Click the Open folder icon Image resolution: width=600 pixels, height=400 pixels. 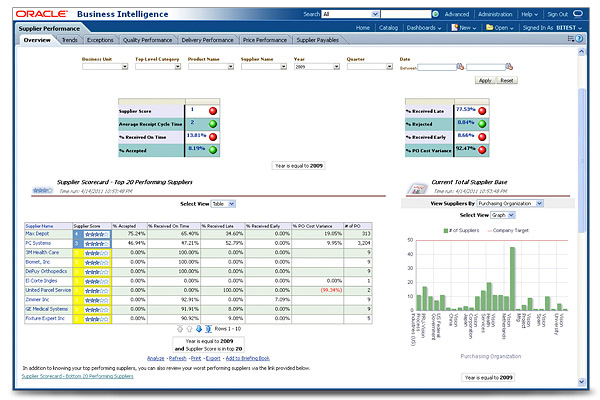tap(489, 28)
